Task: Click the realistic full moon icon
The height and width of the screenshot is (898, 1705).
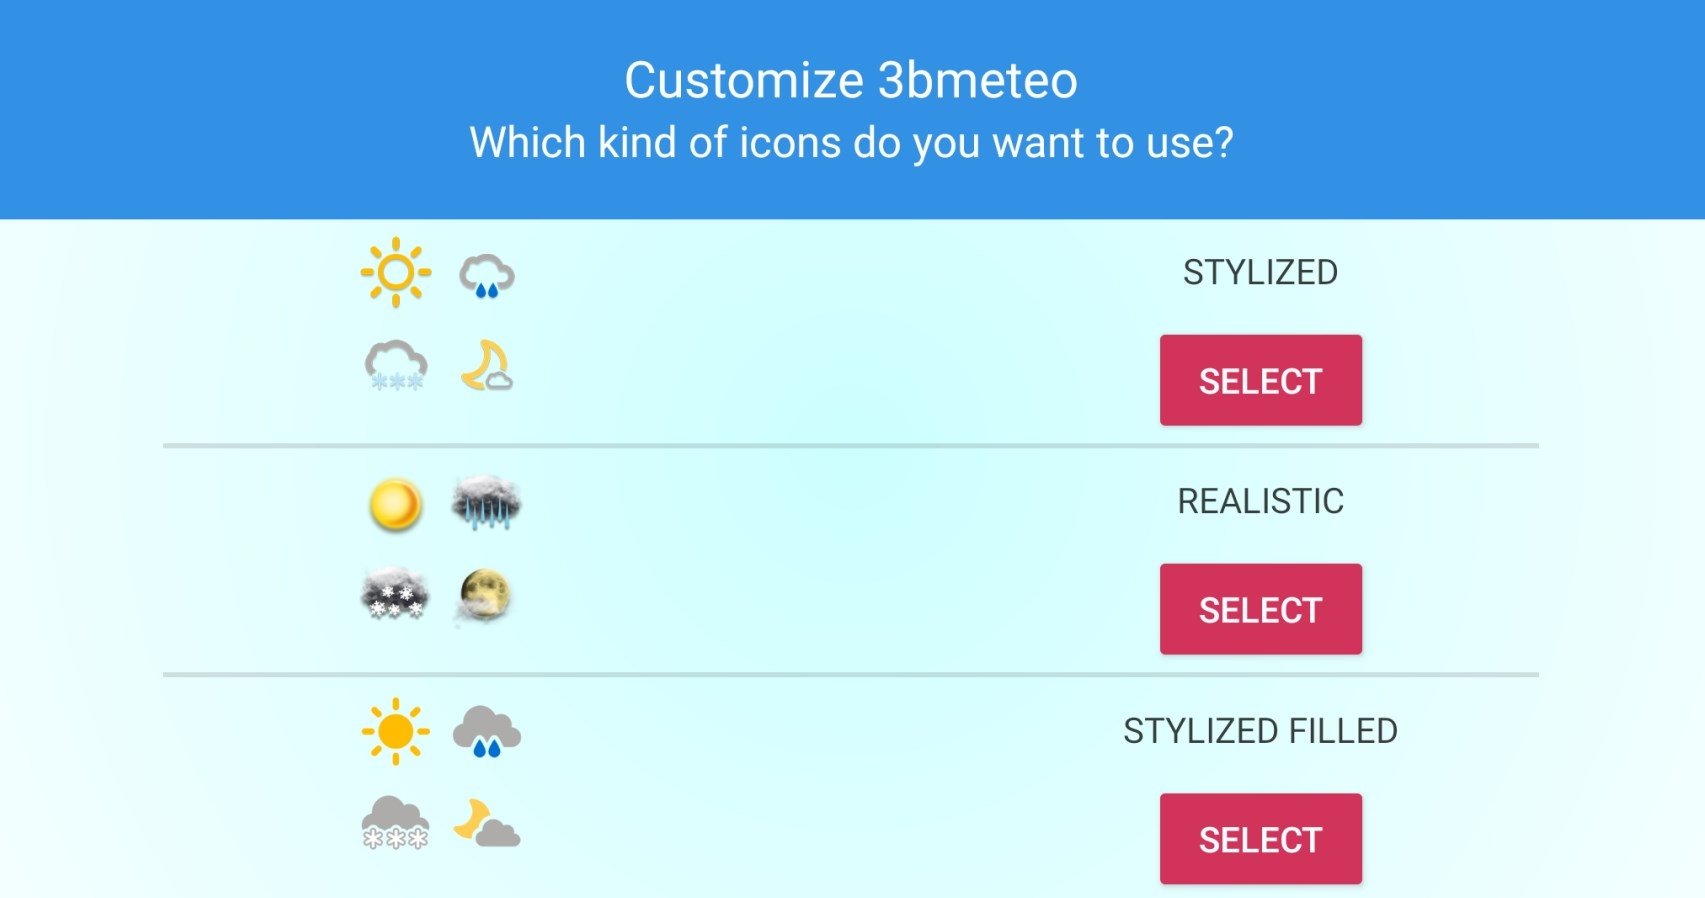Action: click(485, 596)
